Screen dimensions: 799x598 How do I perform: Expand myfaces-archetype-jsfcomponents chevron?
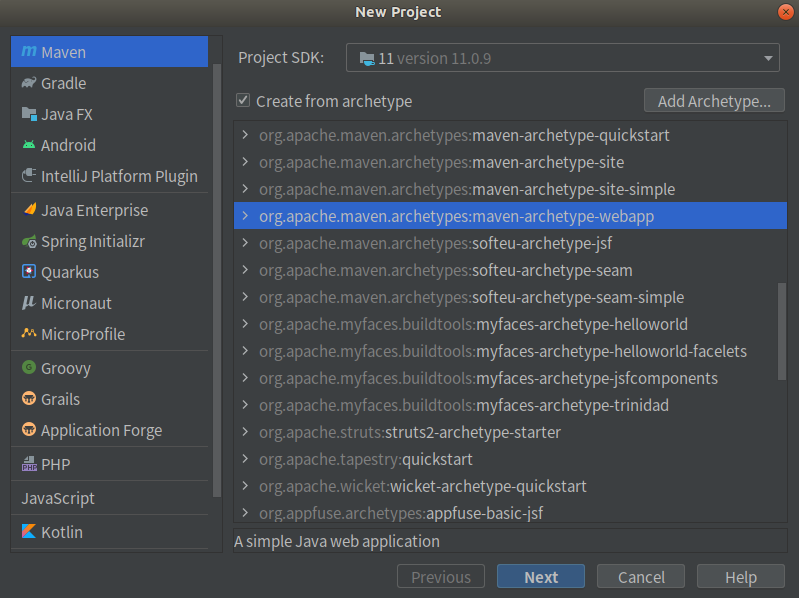(245, 378)
